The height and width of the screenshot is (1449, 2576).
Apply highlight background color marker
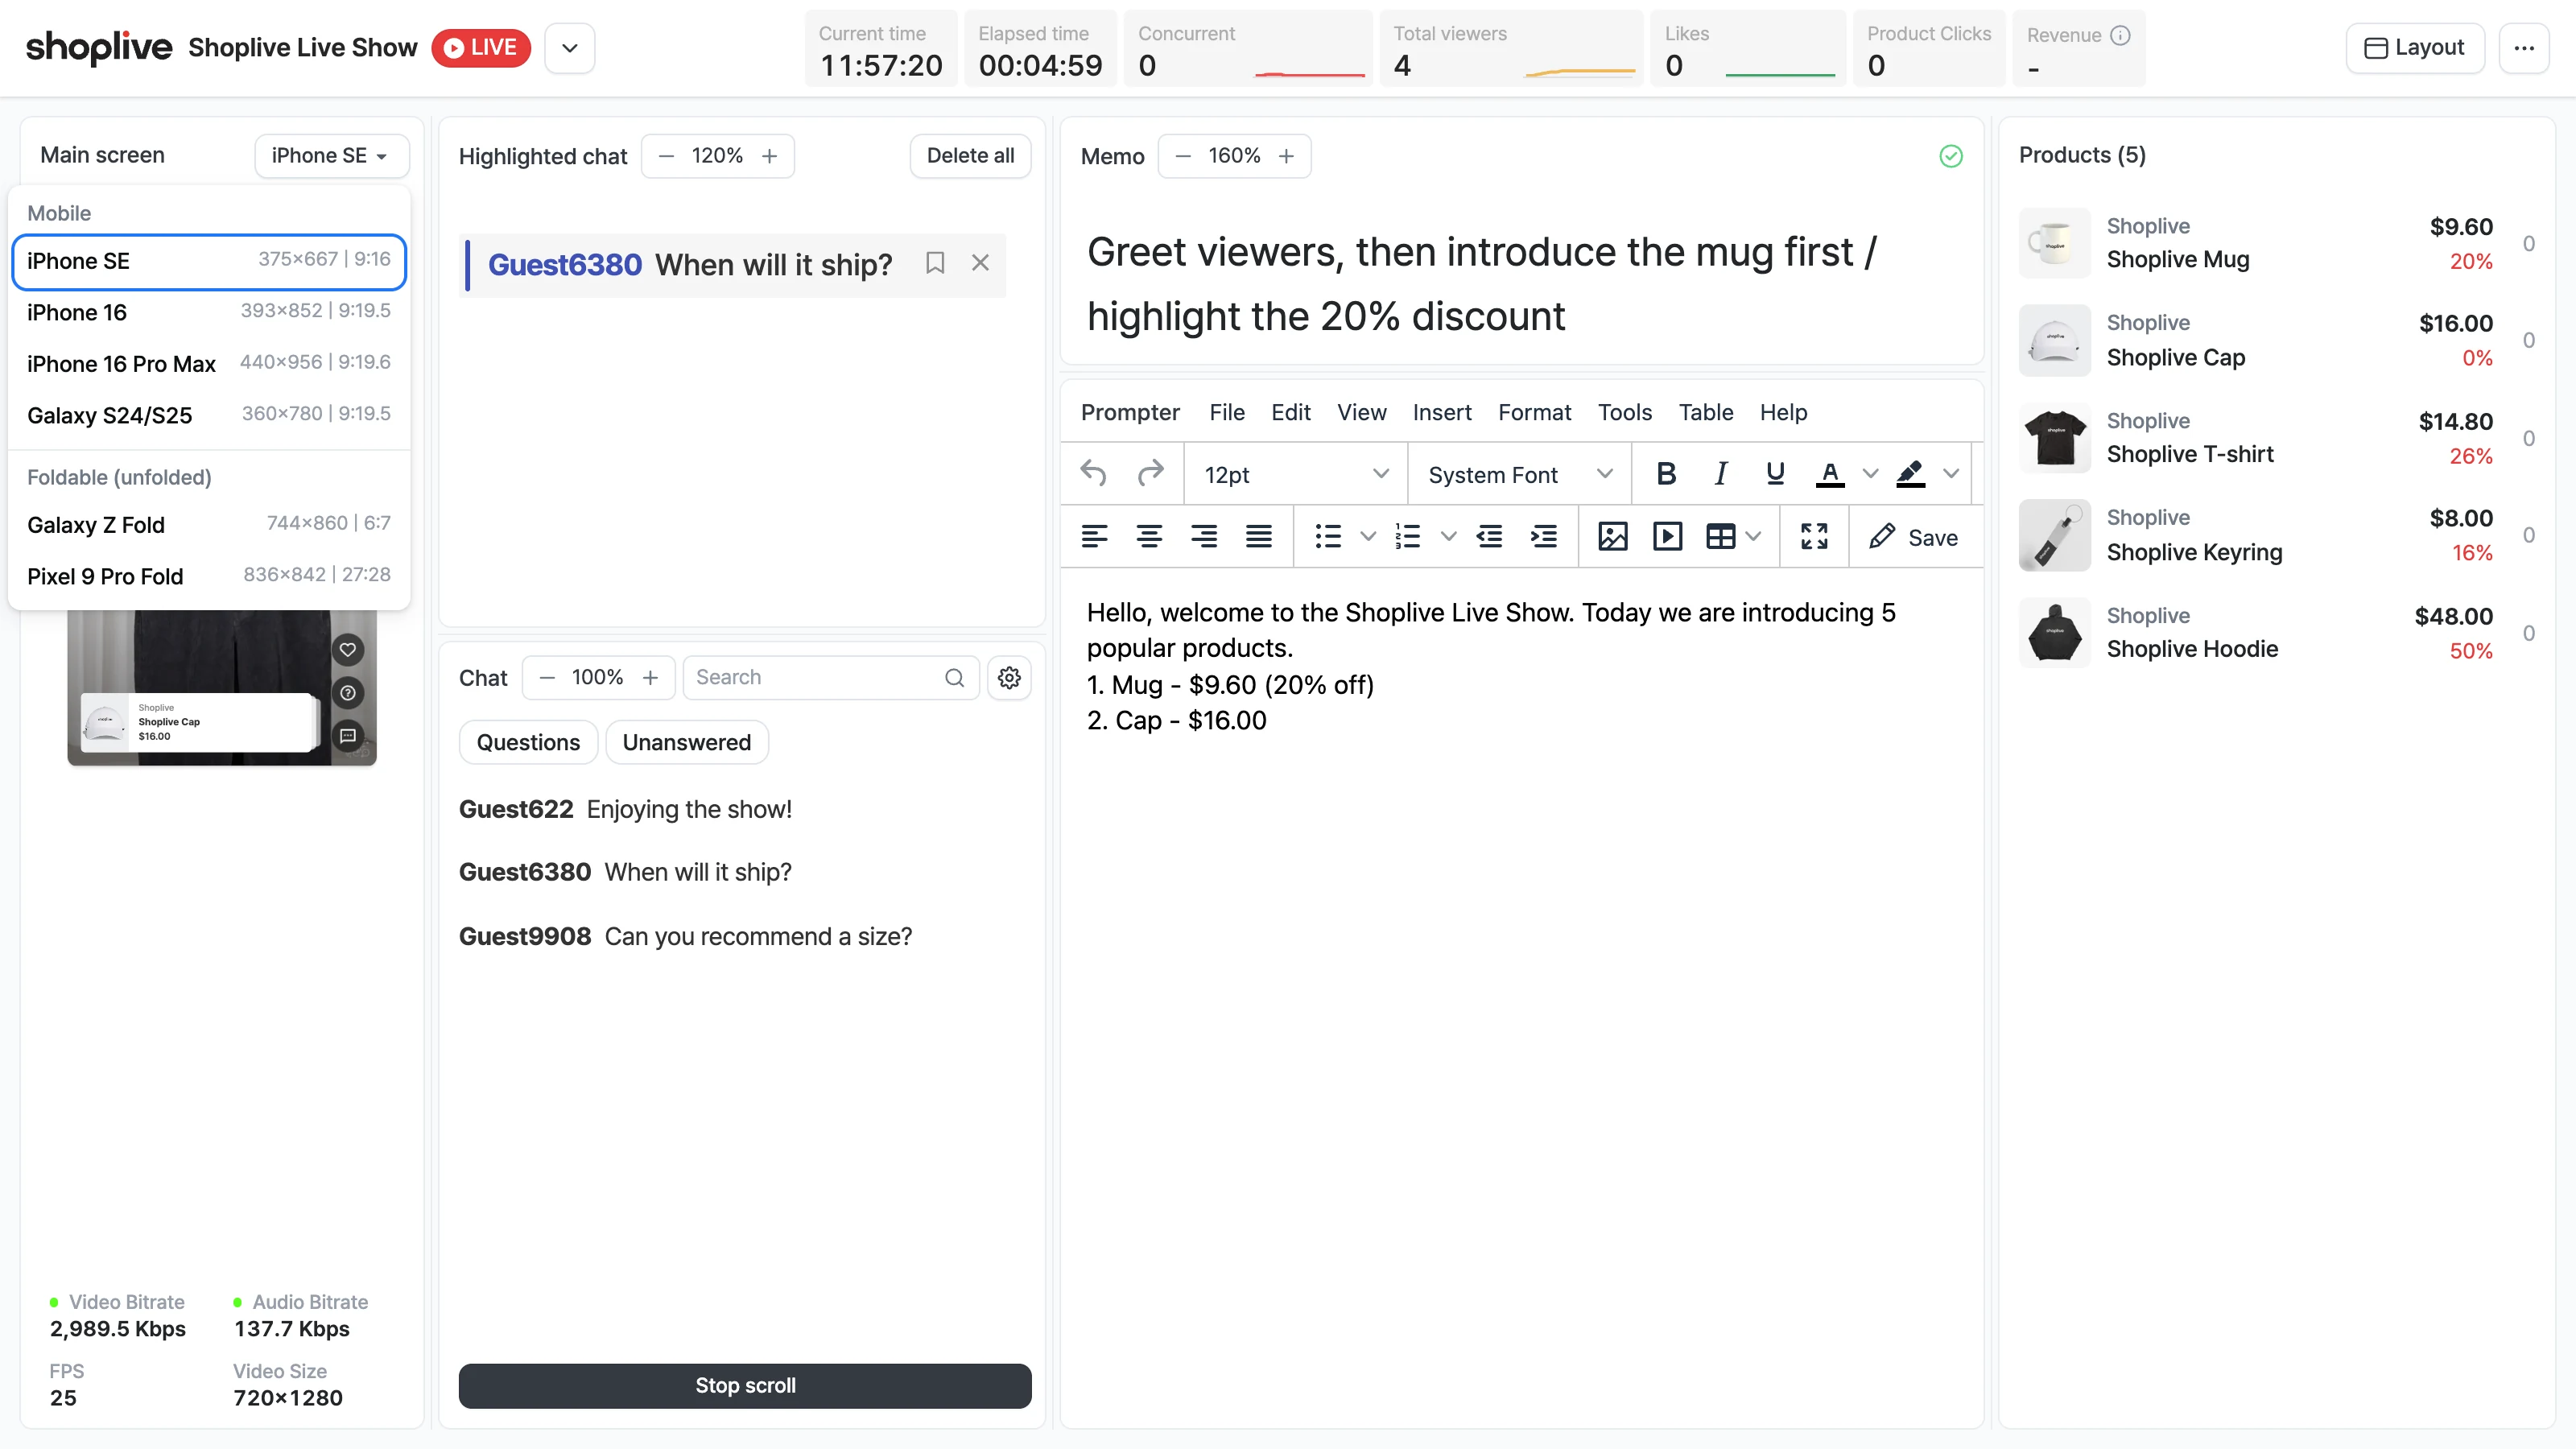1910,474
